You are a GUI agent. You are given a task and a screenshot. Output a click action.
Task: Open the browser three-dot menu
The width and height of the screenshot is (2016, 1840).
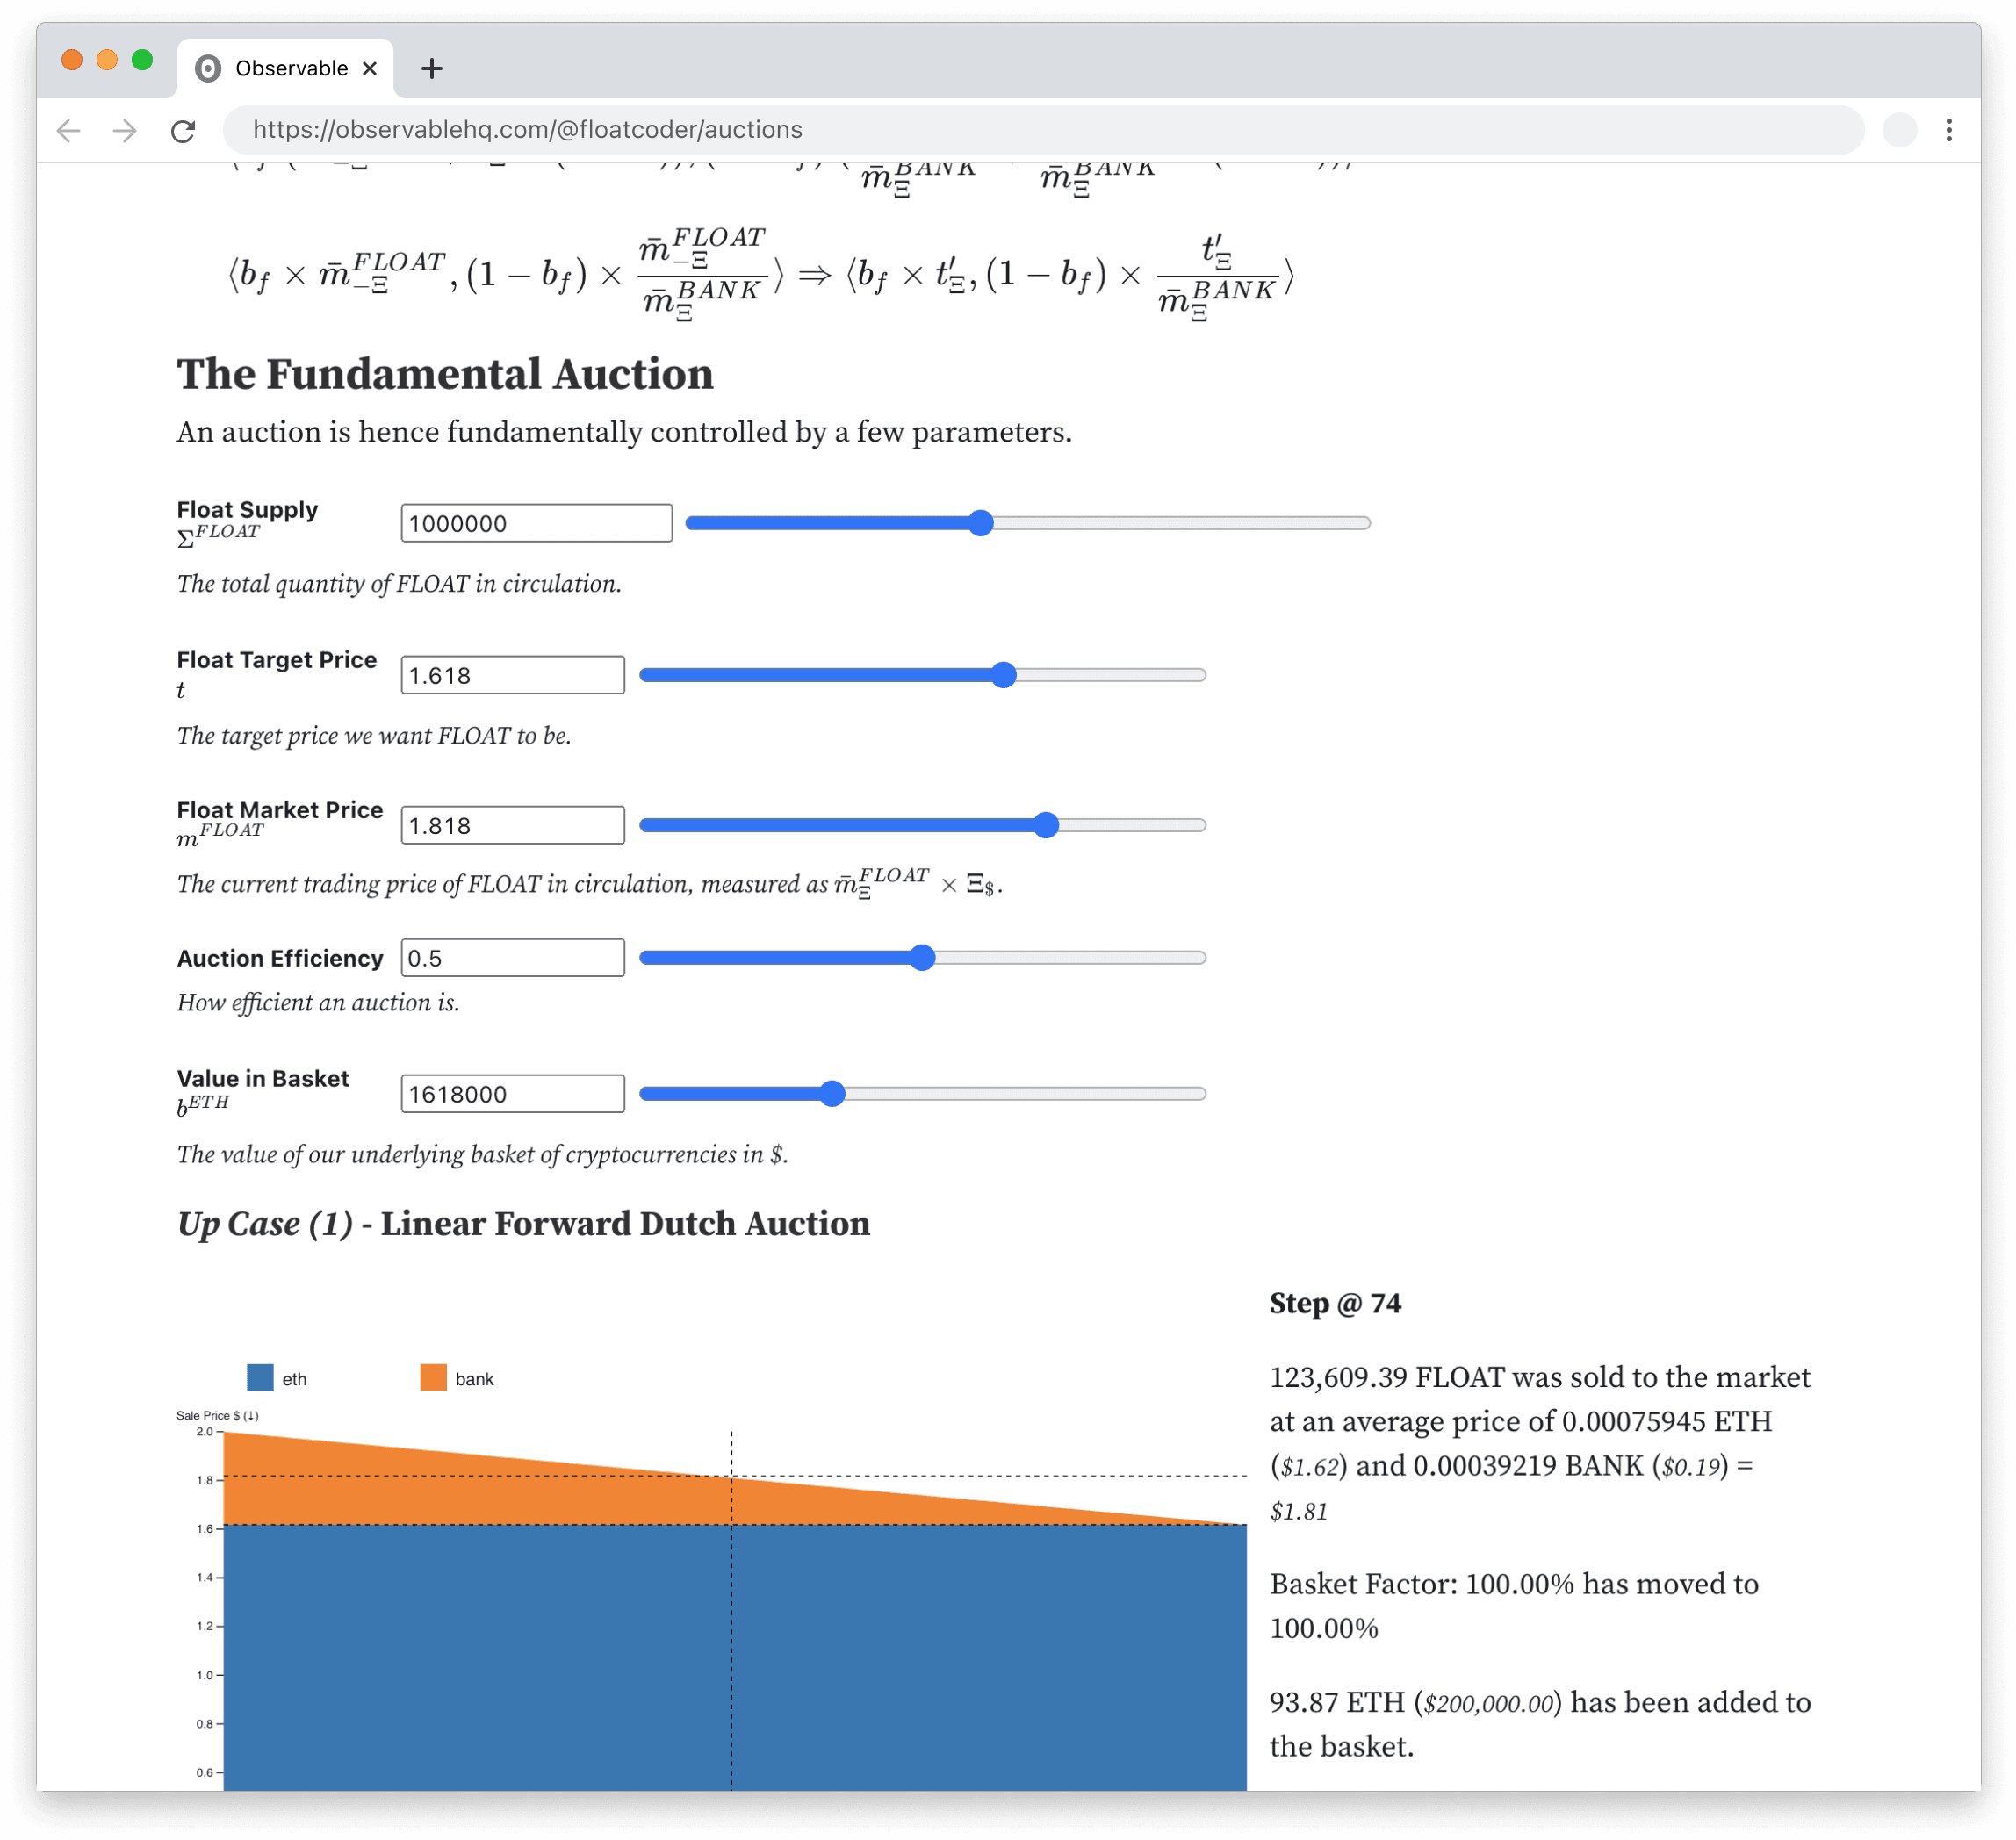(1948, 130)
